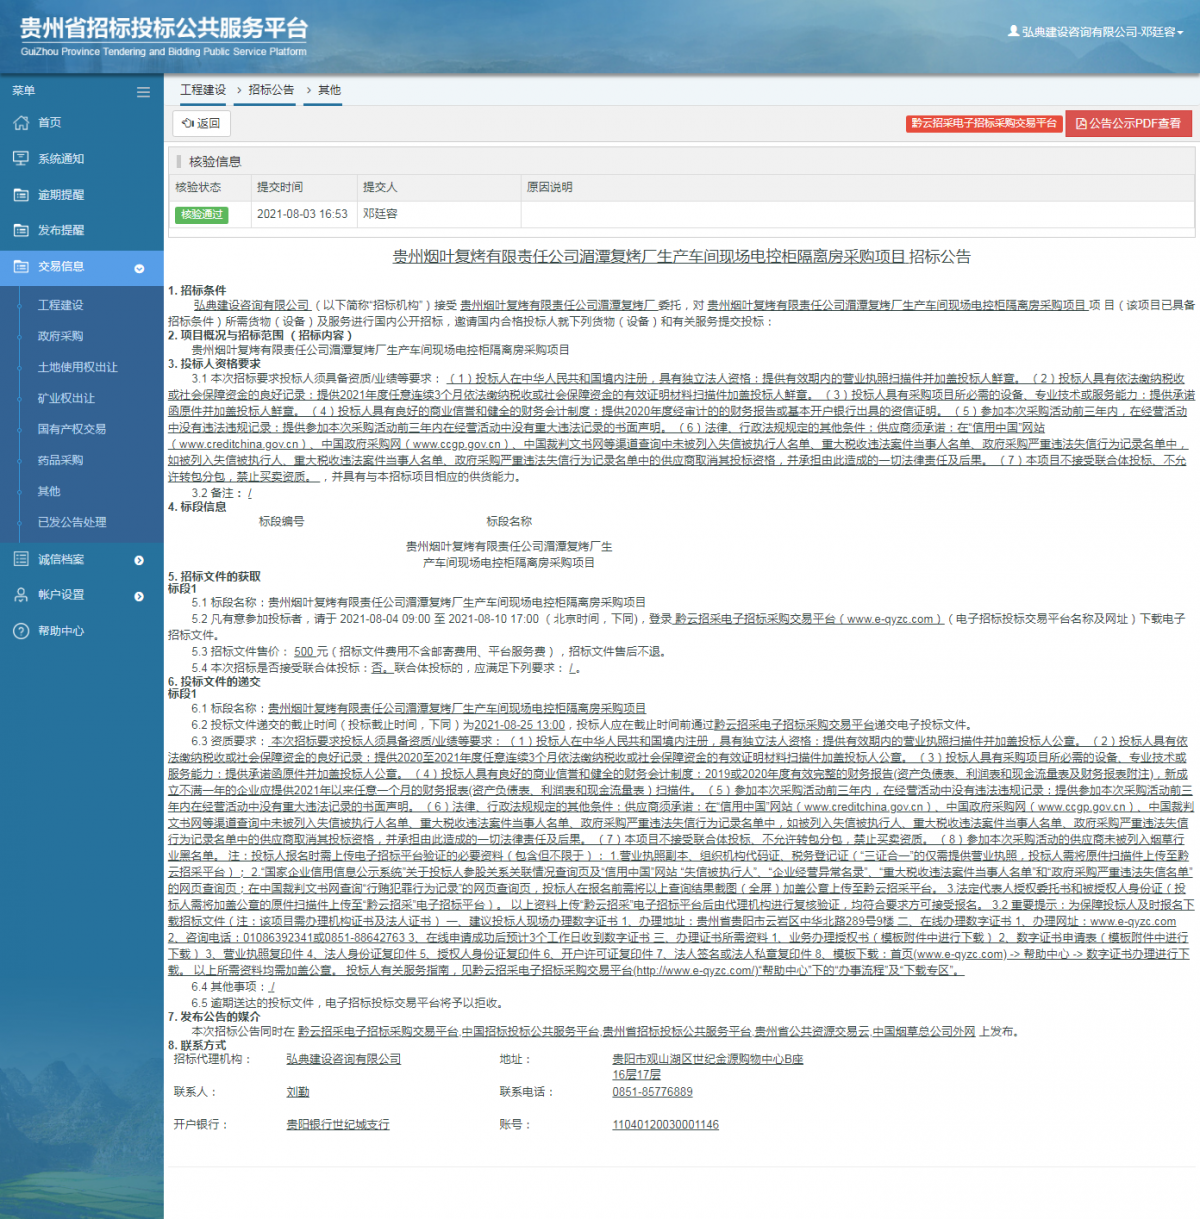Click the 帐户设置 user icon
The width and height of the screenshot is (1200, 1219).
(x=21, y=595)
